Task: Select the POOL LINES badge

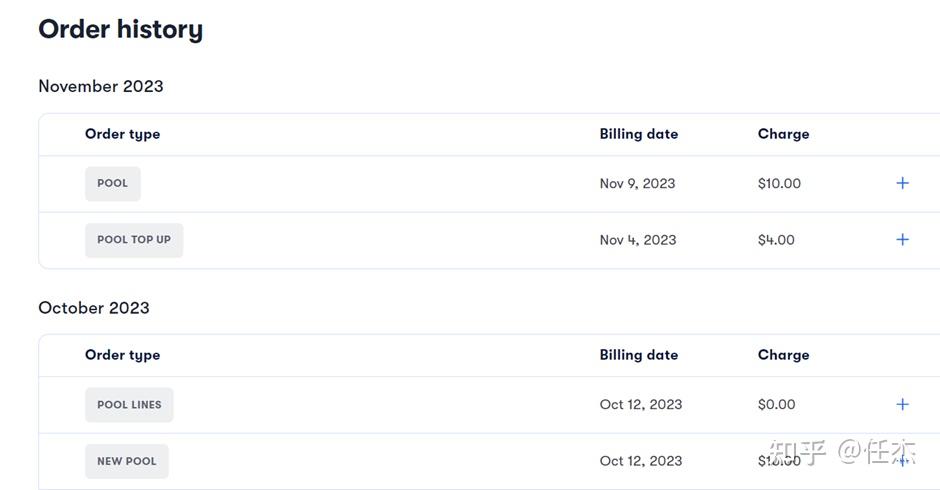Action: [x=129, y=405]
